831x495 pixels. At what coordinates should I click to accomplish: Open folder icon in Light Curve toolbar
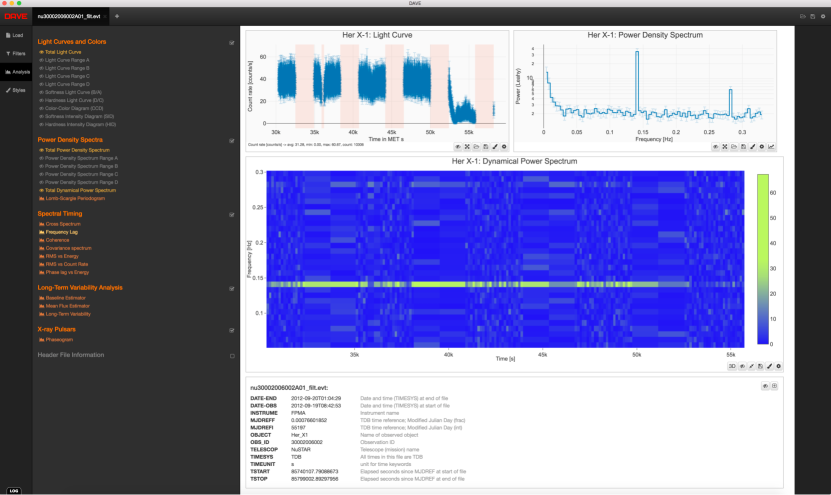pyautogui.click(x=476, y=147)
